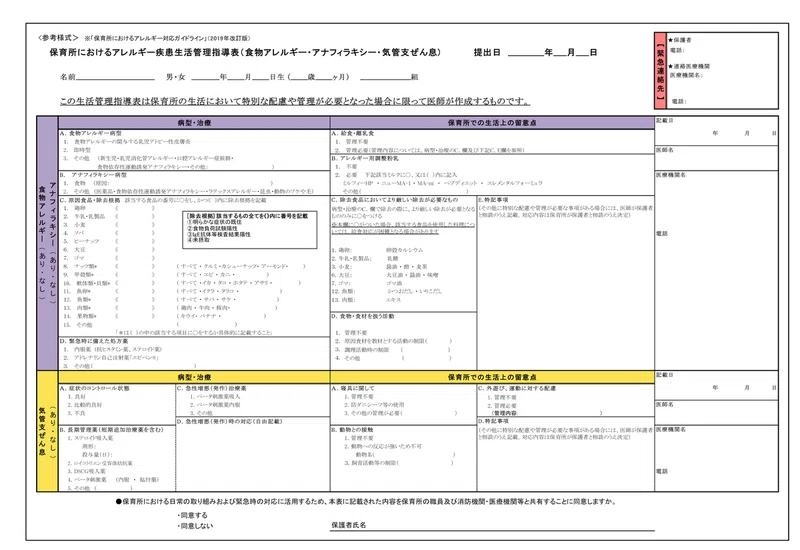Click the ★保護者 label in emergency box
800x550 pixels.
(x=680, y=40)
